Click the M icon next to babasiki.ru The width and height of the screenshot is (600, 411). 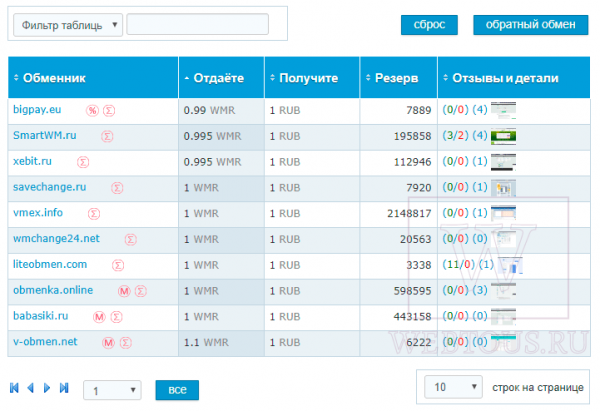click(99, 317)
